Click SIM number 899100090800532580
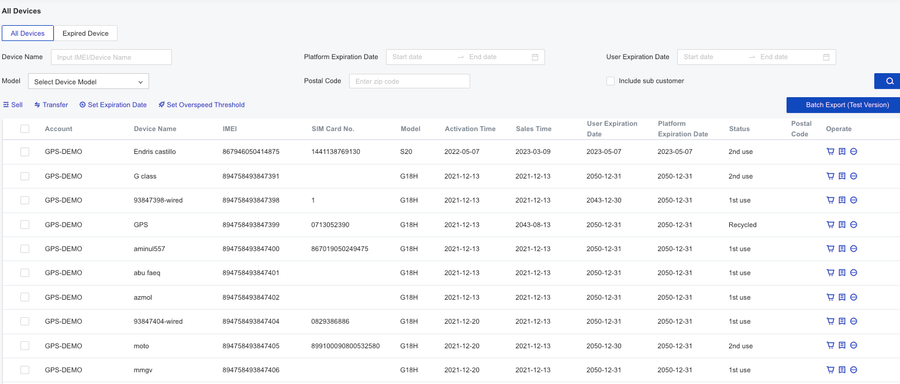900x384 pixels. [x=346, y=346]
